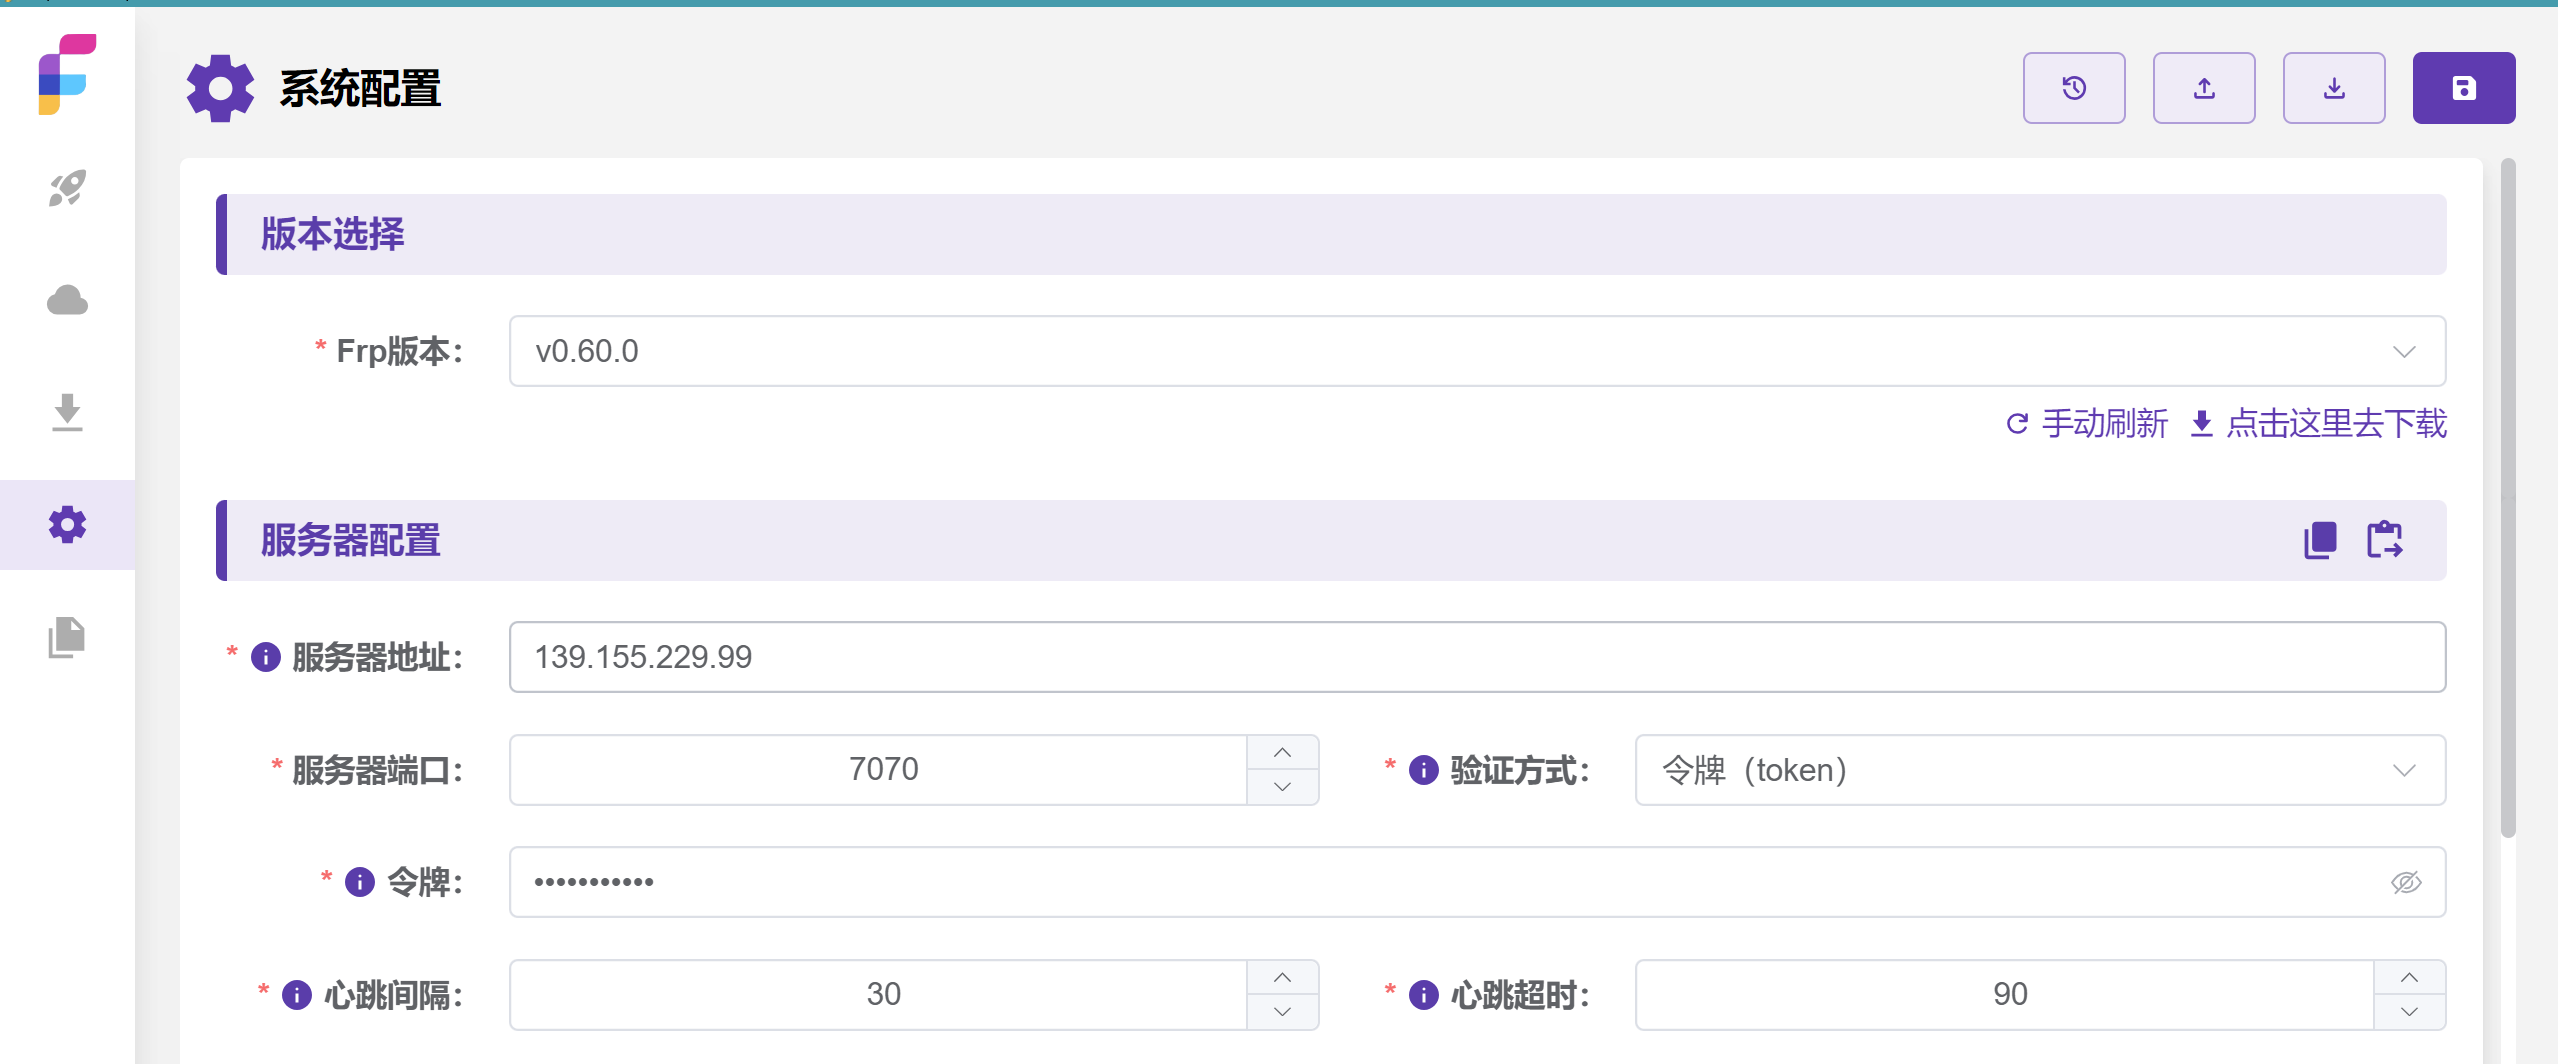Click the save configuration button
The width and height of the screenshot is (2558, 1064).
2463,88
